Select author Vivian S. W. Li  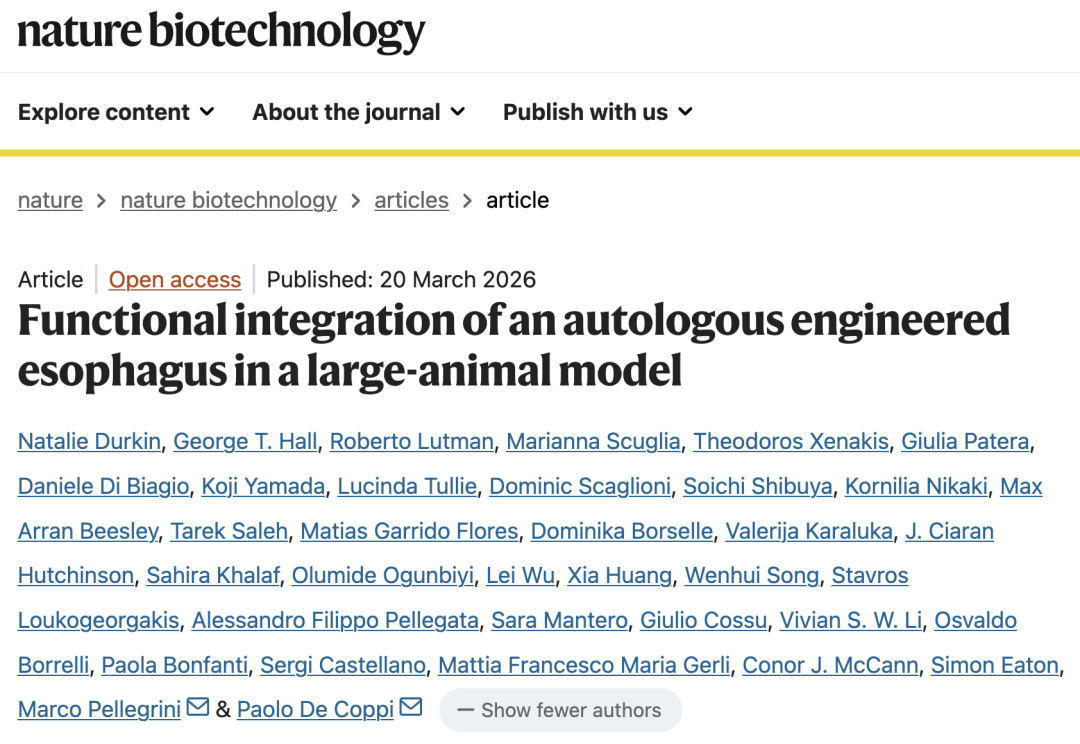(850, 620)
